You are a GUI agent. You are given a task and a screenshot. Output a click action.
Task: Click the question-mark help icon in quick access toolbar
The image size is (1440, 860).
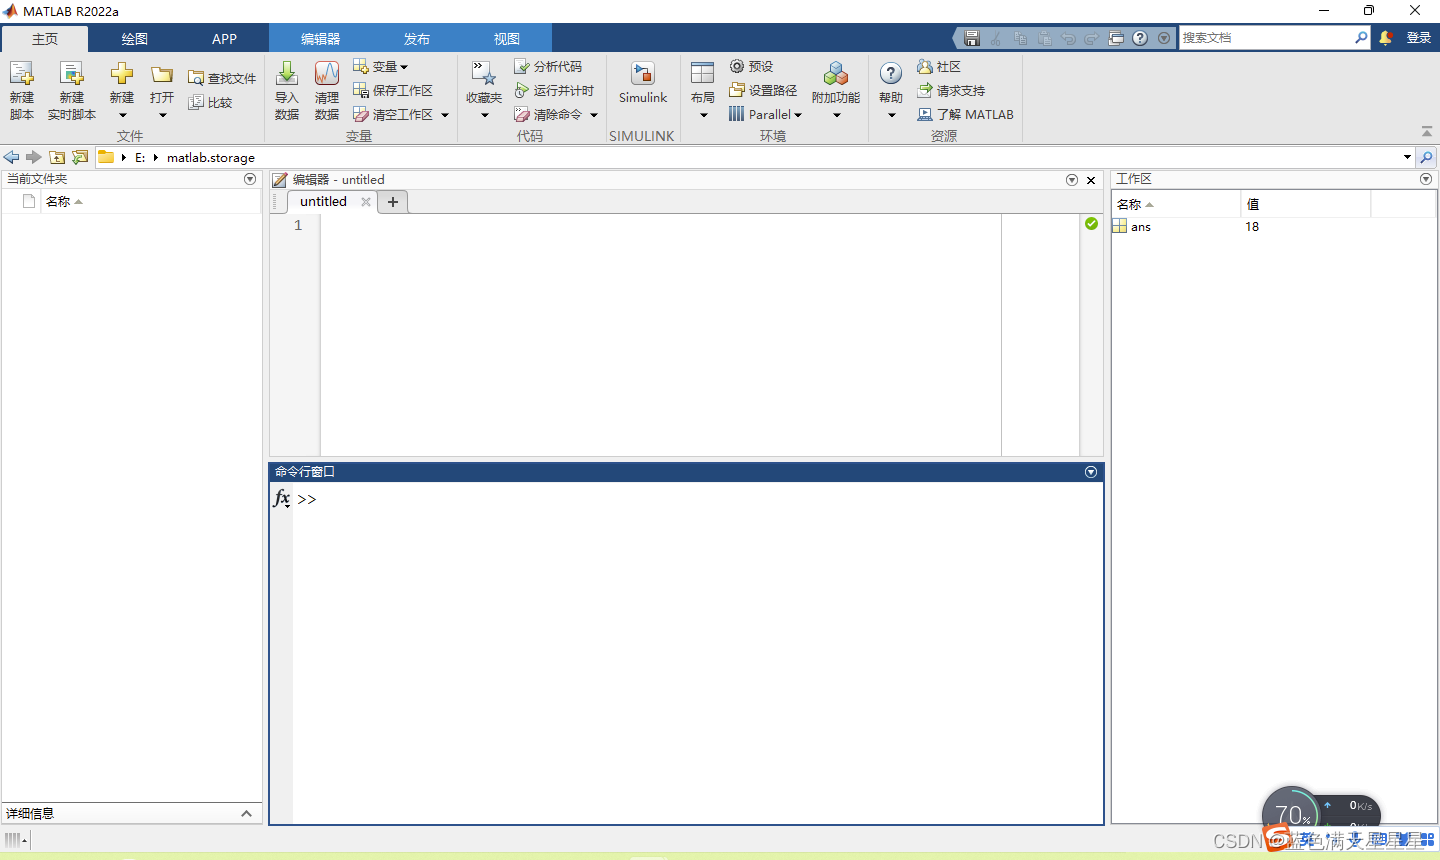[x=1140, y=38]
